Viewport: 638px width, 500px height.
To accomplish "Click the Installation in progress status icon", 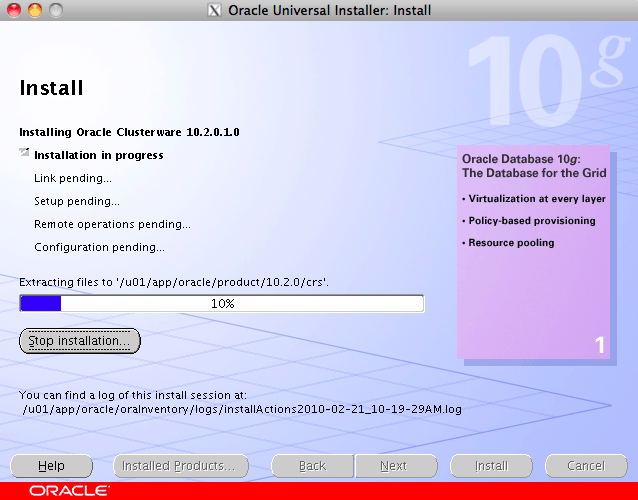I will [x=24, y=154].
